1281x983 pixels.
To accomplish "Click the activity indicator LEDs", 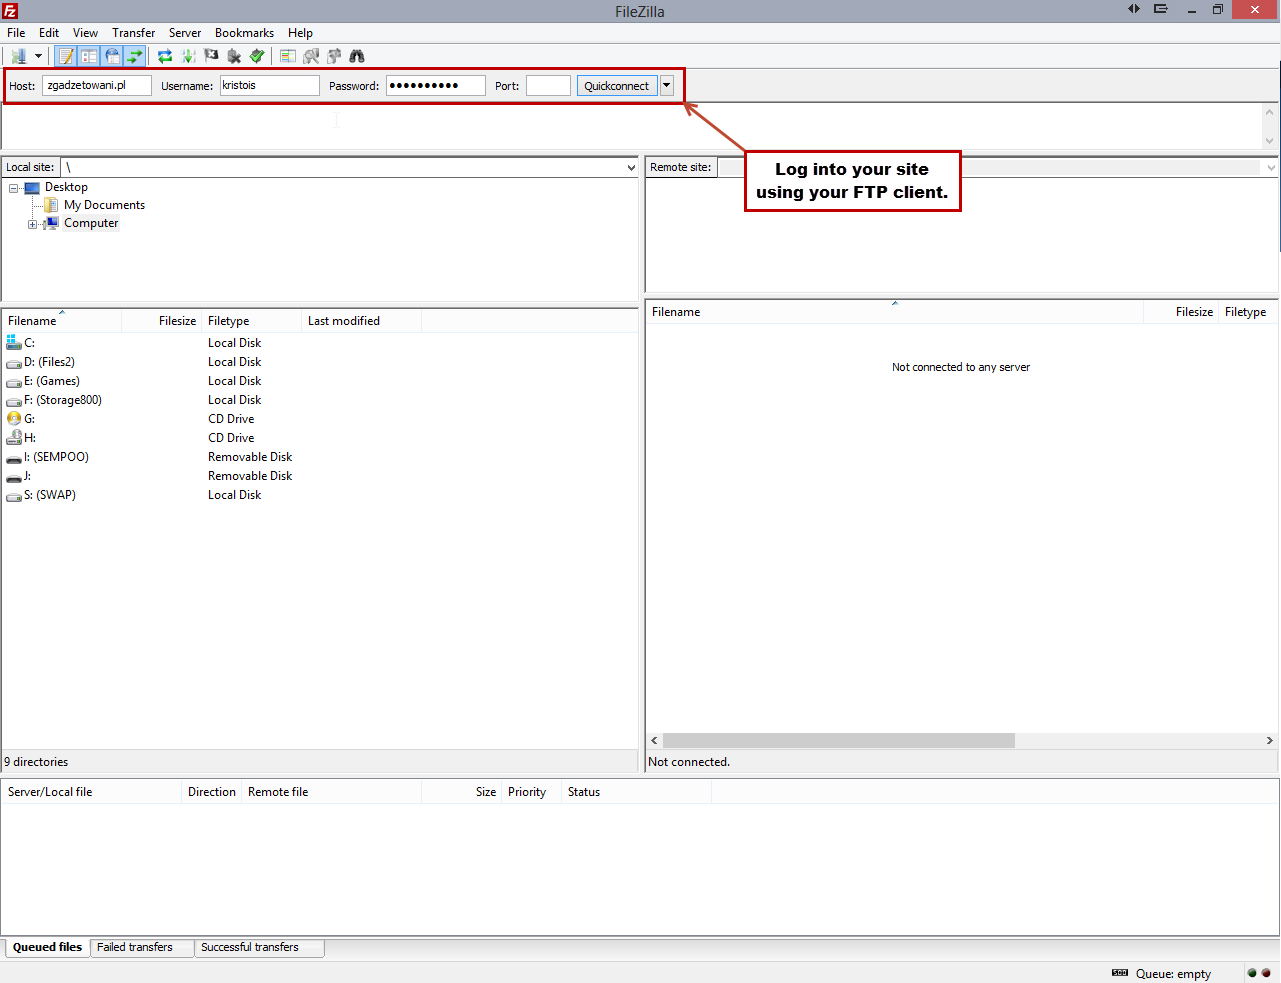I will [x=1259, y=973].
